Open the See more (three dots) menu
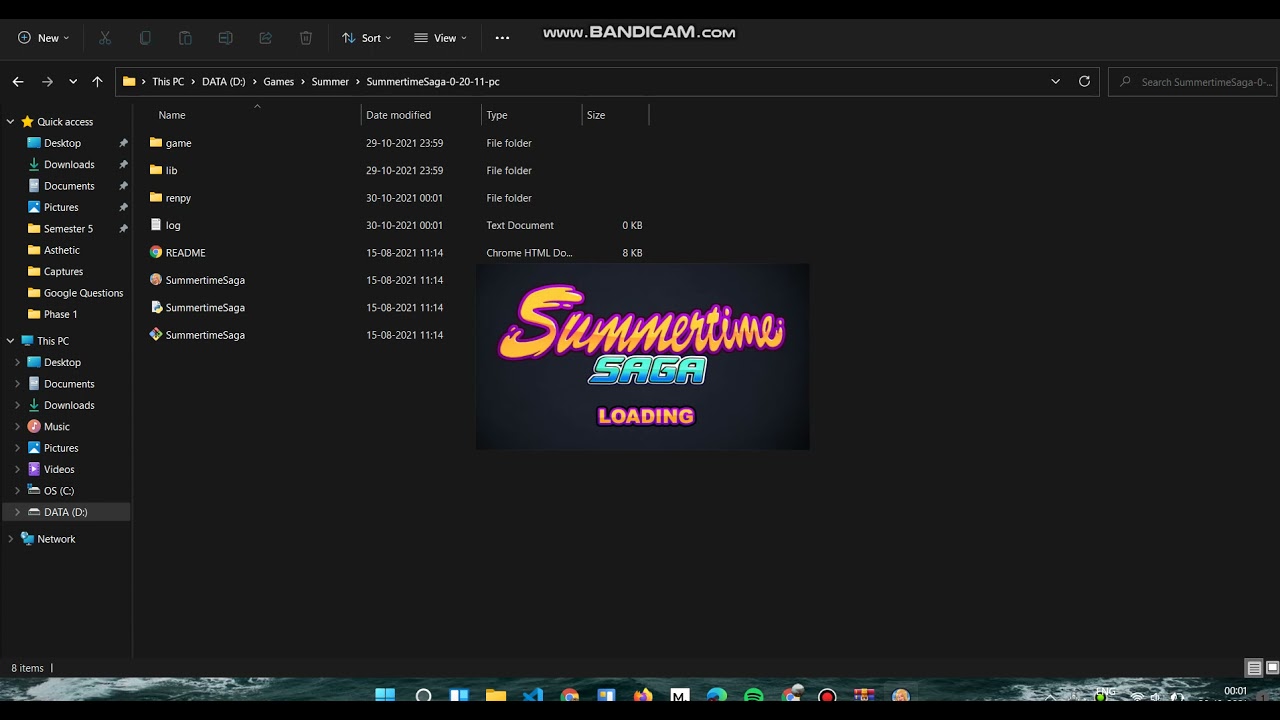1280x720 pixels. (x=502, y=38)
